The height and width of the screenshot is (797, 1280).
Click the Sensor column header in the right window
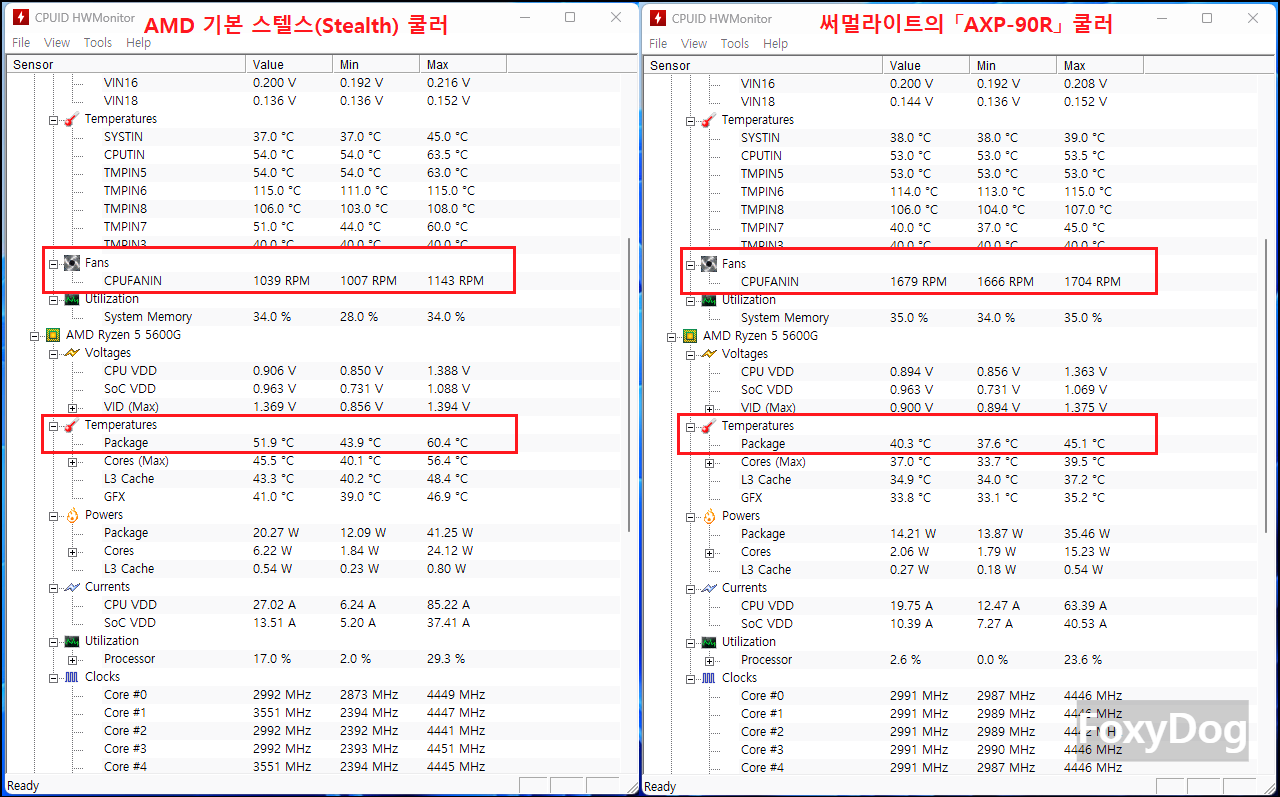[764, 65]
